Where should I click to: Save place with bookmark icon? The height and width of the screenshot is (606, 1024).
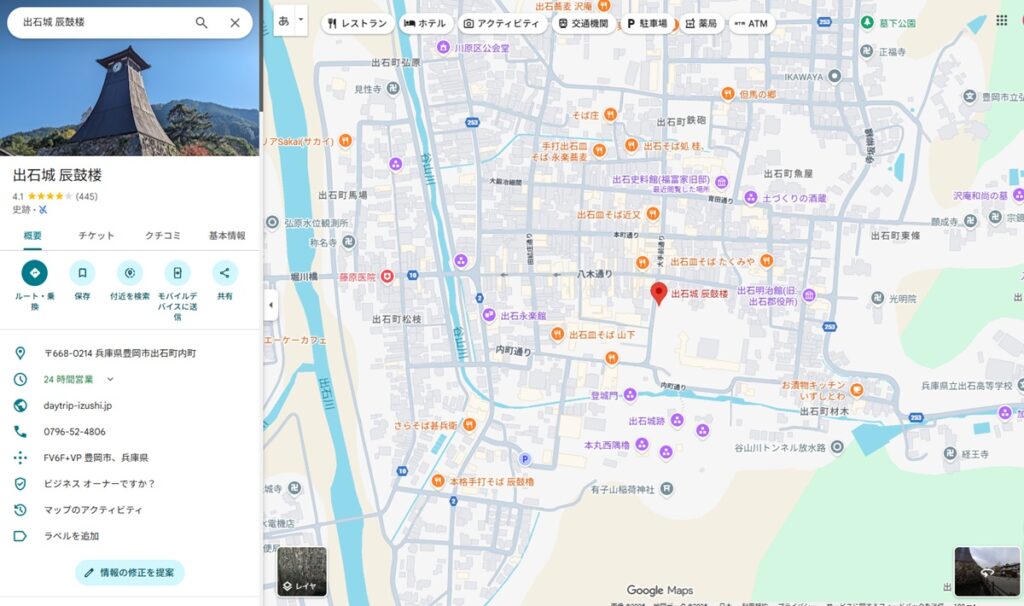coord(82,273)
